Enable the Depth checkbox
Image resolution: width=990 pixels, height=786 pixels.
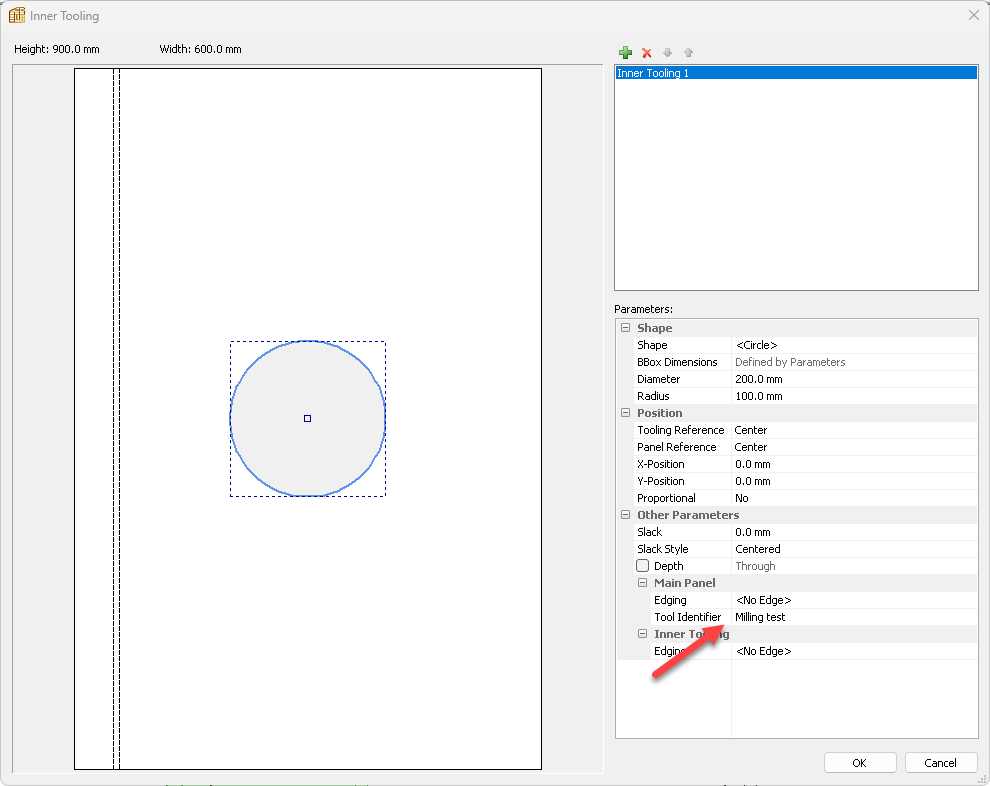click(643, 566)
